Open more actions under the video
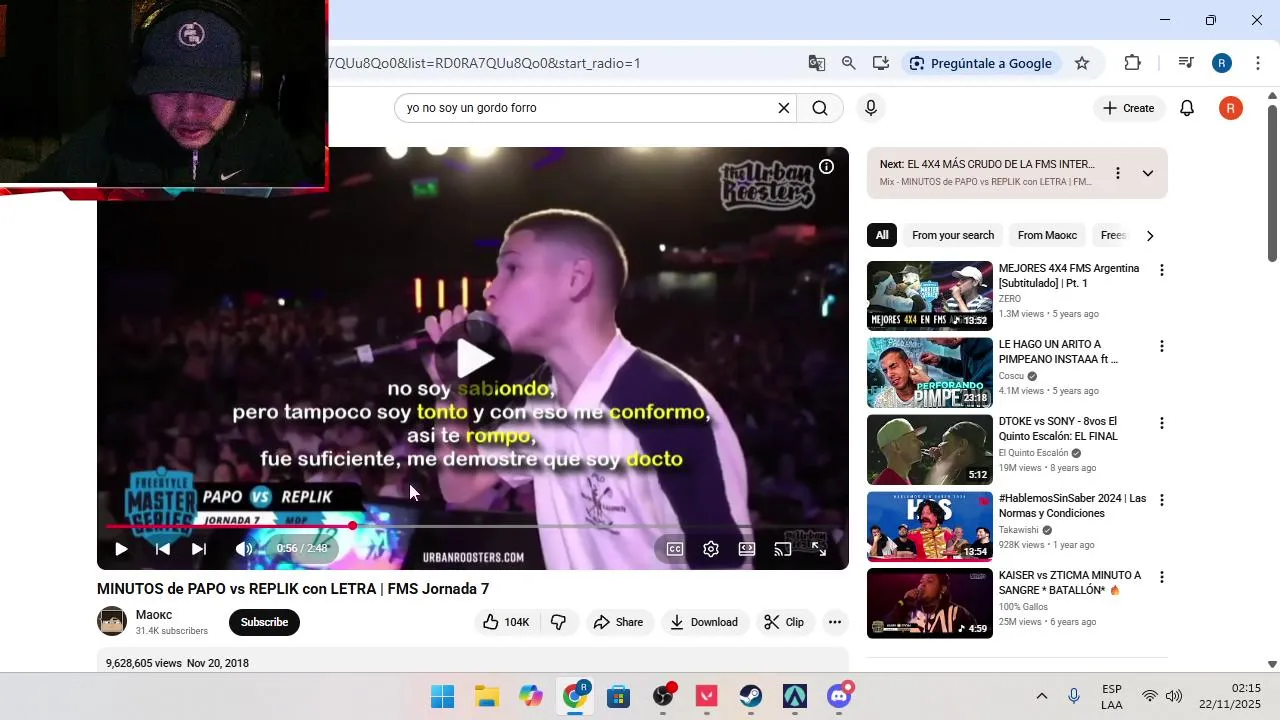This screenshot has width=1280, height=720. [x=835, y=622]
